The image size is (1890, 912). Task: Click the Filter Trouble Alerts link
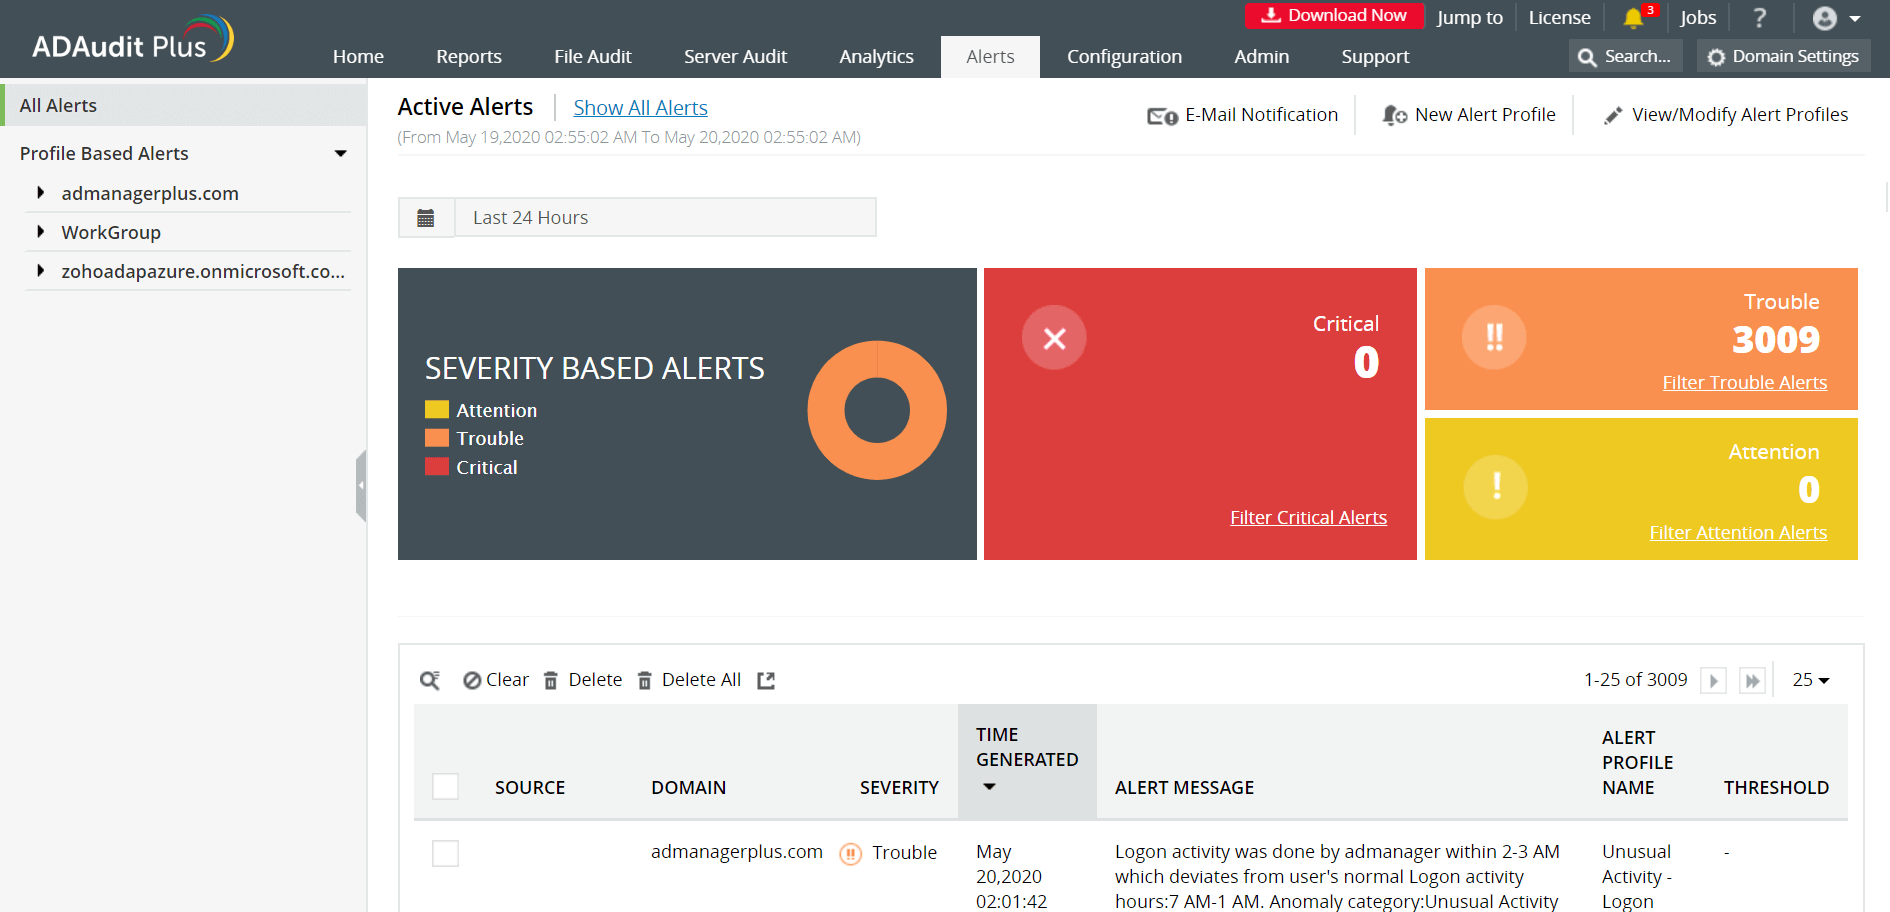(1744, 382)
